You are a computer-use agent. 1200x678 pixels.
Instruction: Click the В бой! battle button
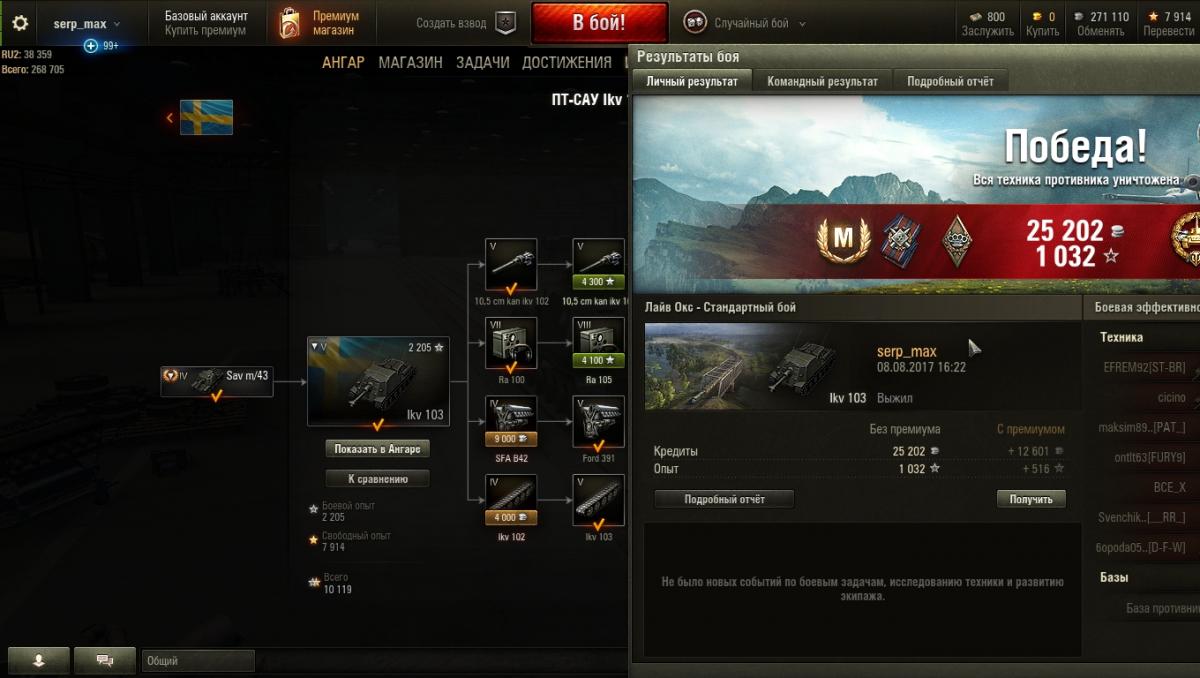tap(599, 23)
